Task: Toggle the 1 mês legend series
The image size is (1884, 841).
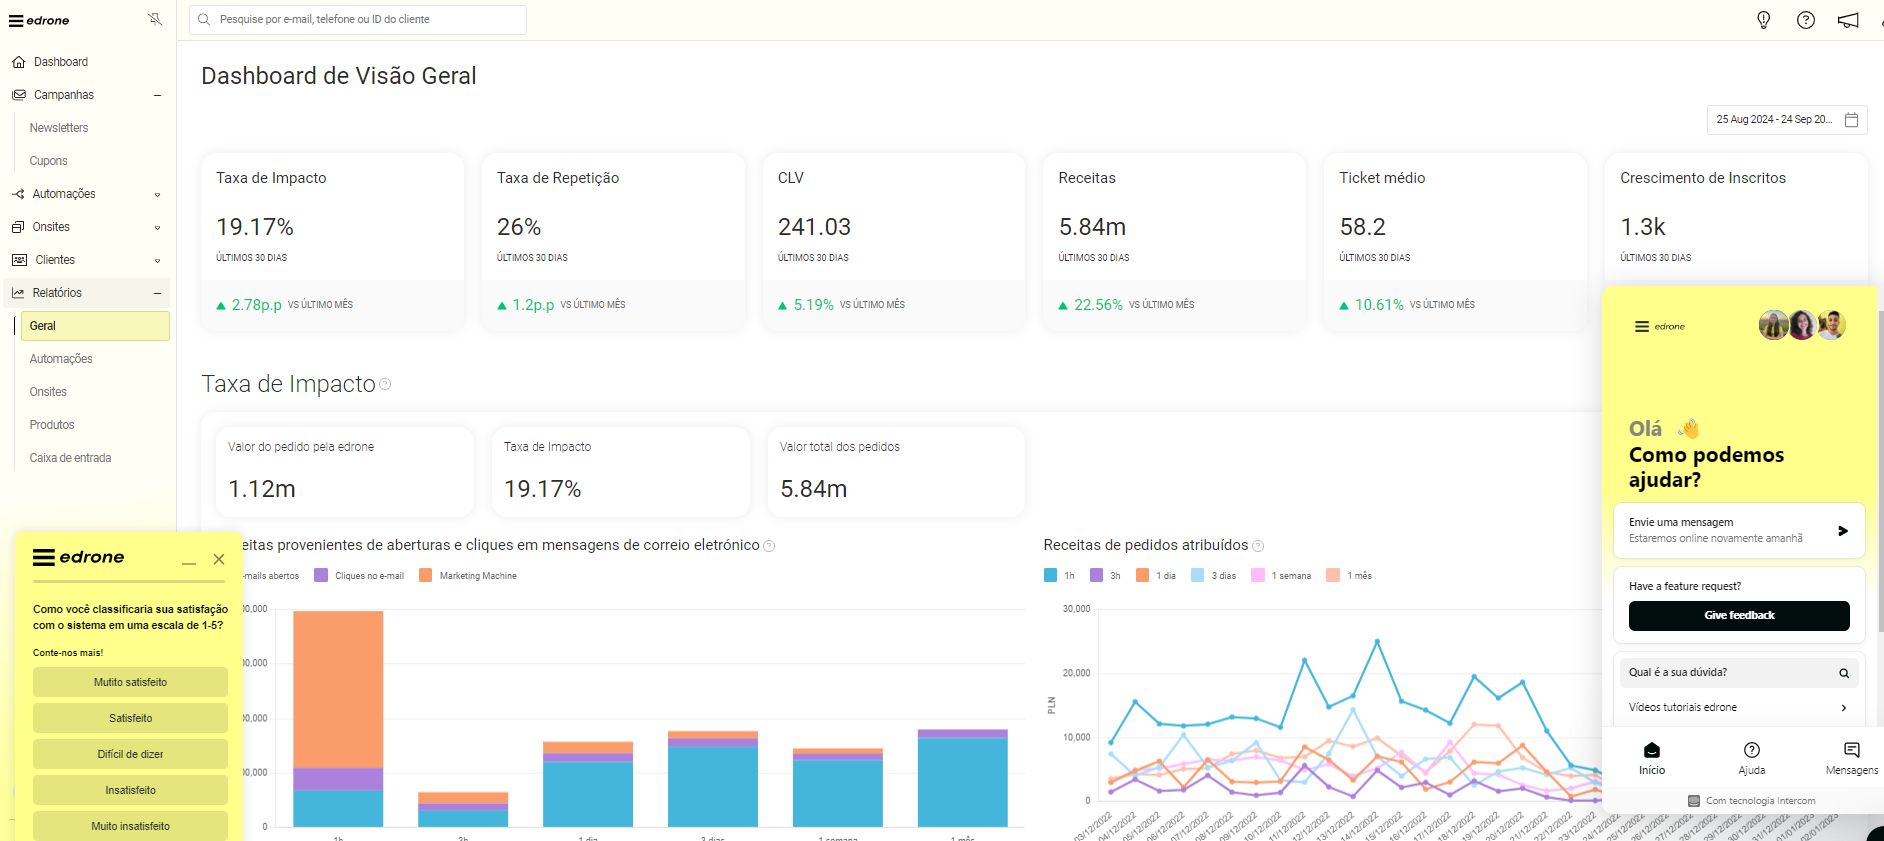Action: pos(1349,575)
